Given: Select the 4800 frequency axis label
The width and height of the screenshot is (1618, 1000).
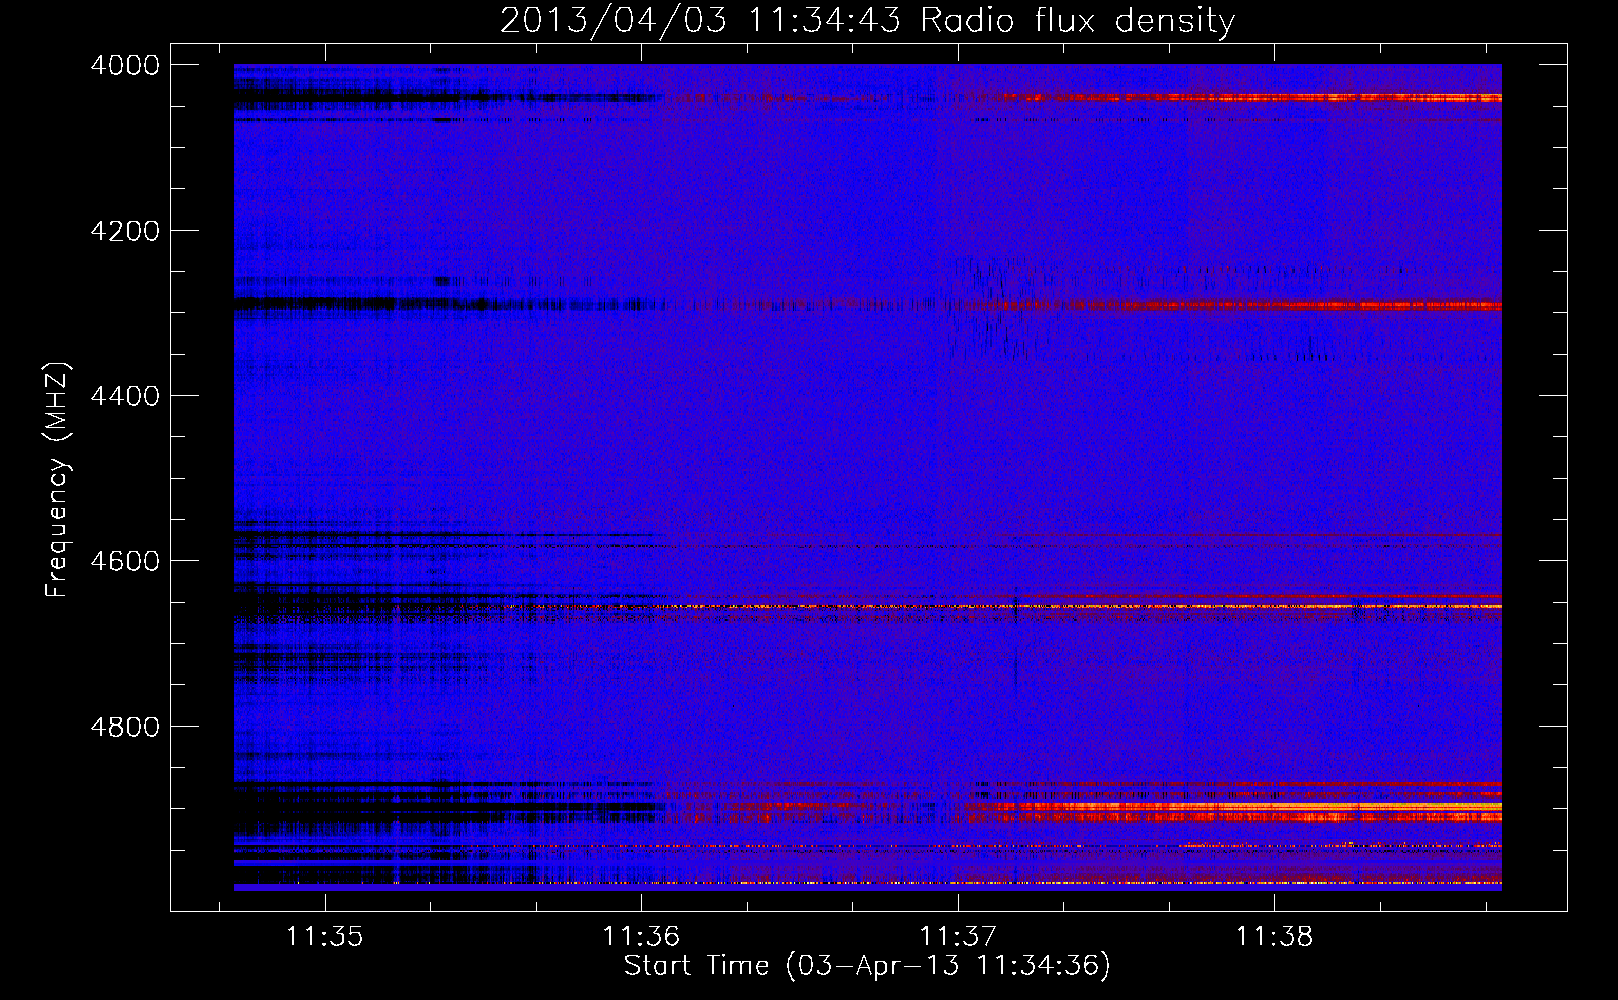Looking at the screenshot, I should click(x=125, y=727).
